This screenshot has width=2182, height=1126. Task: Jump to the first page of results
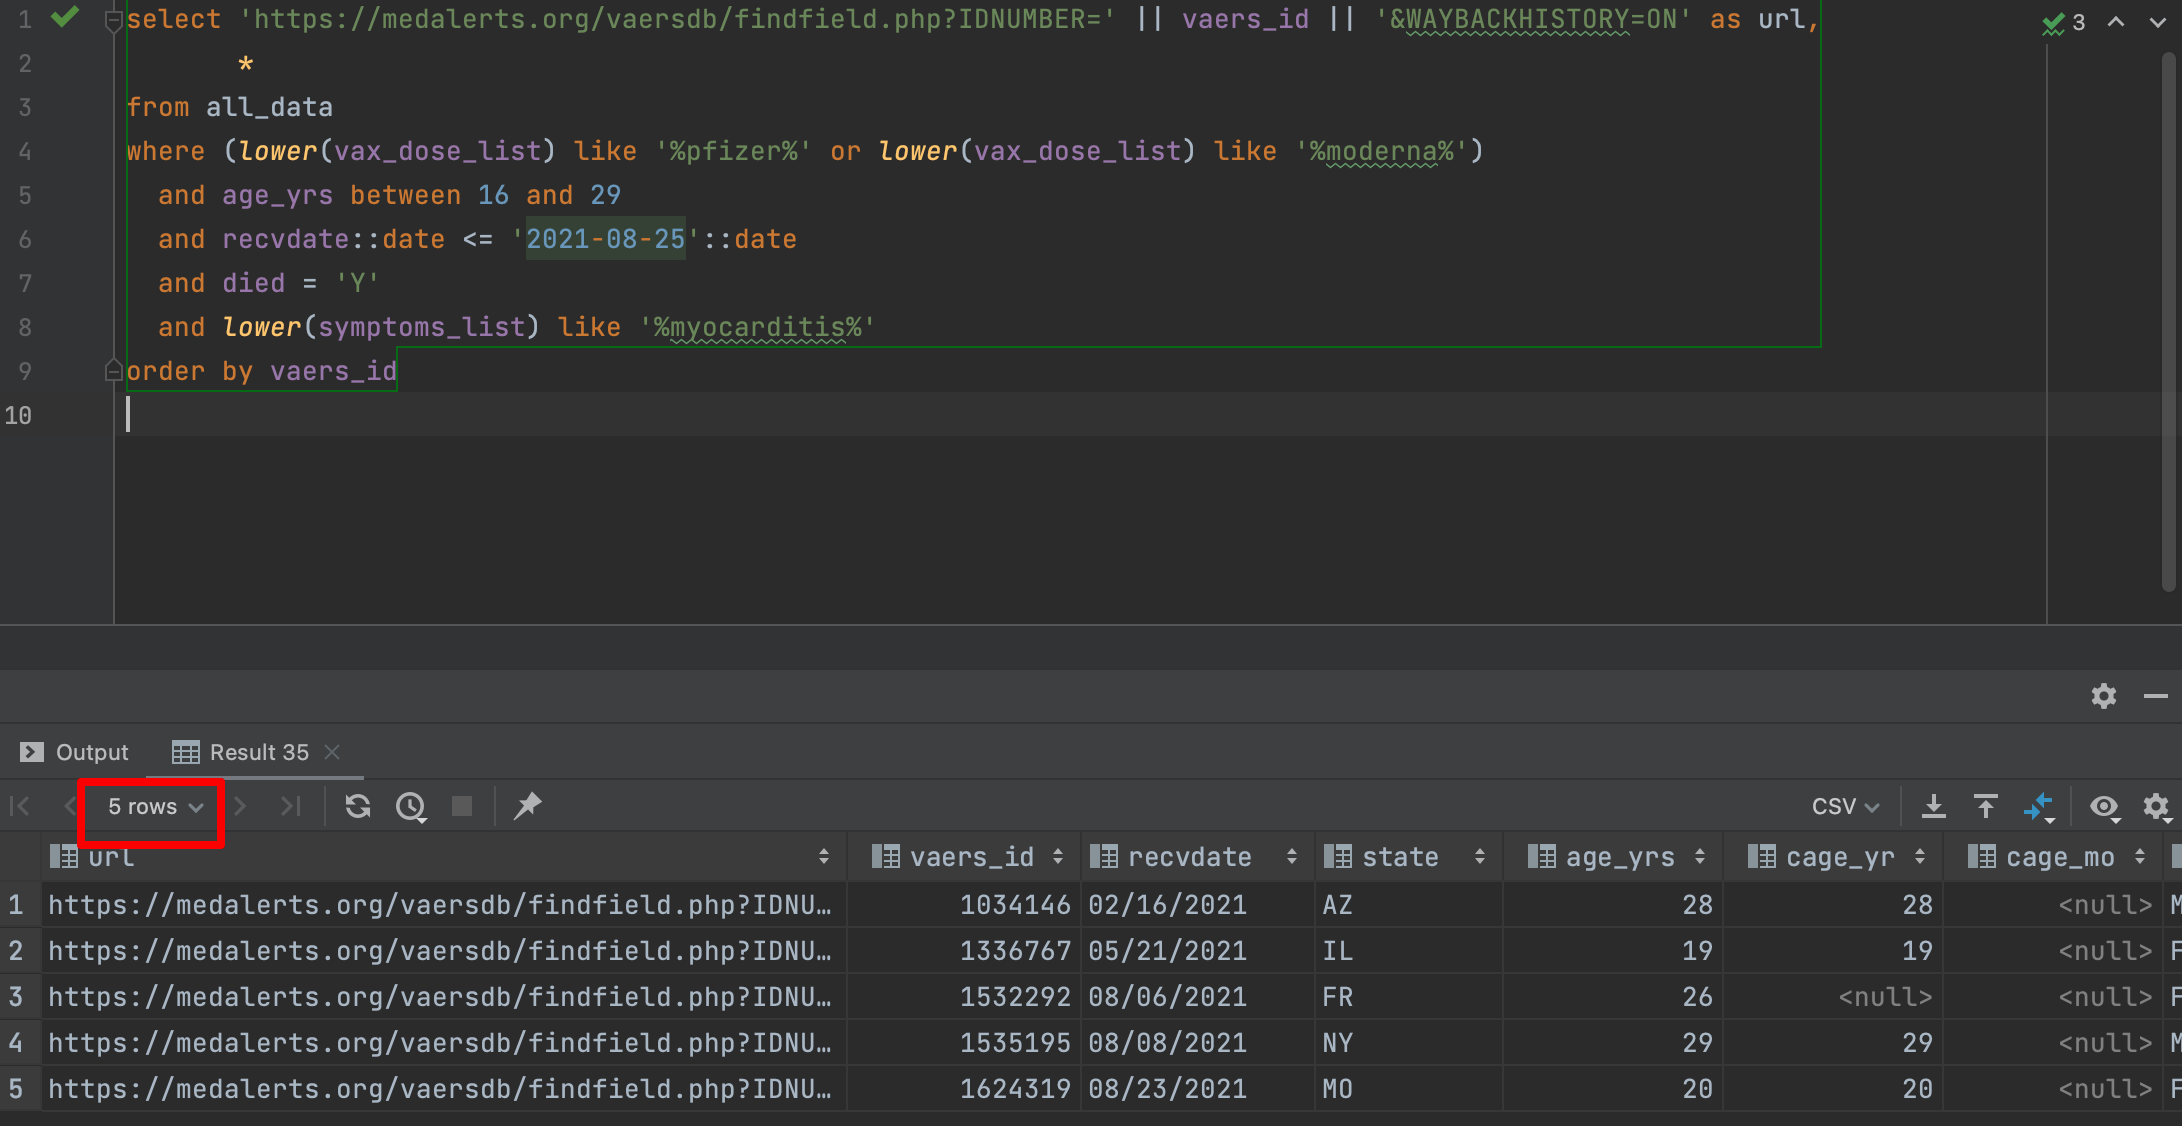coord(20,806)
